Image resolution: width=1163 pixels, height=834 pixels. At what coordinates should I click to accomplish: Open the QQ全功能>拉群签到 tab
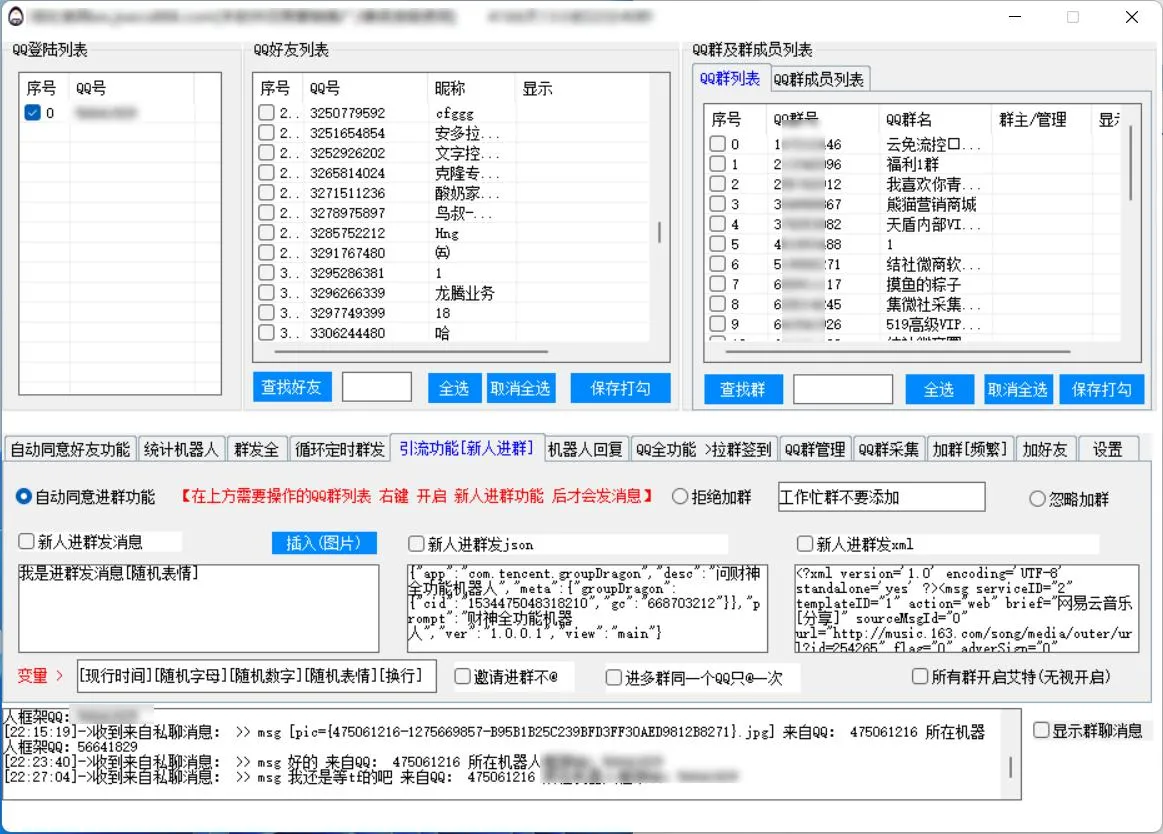(703, 450)
